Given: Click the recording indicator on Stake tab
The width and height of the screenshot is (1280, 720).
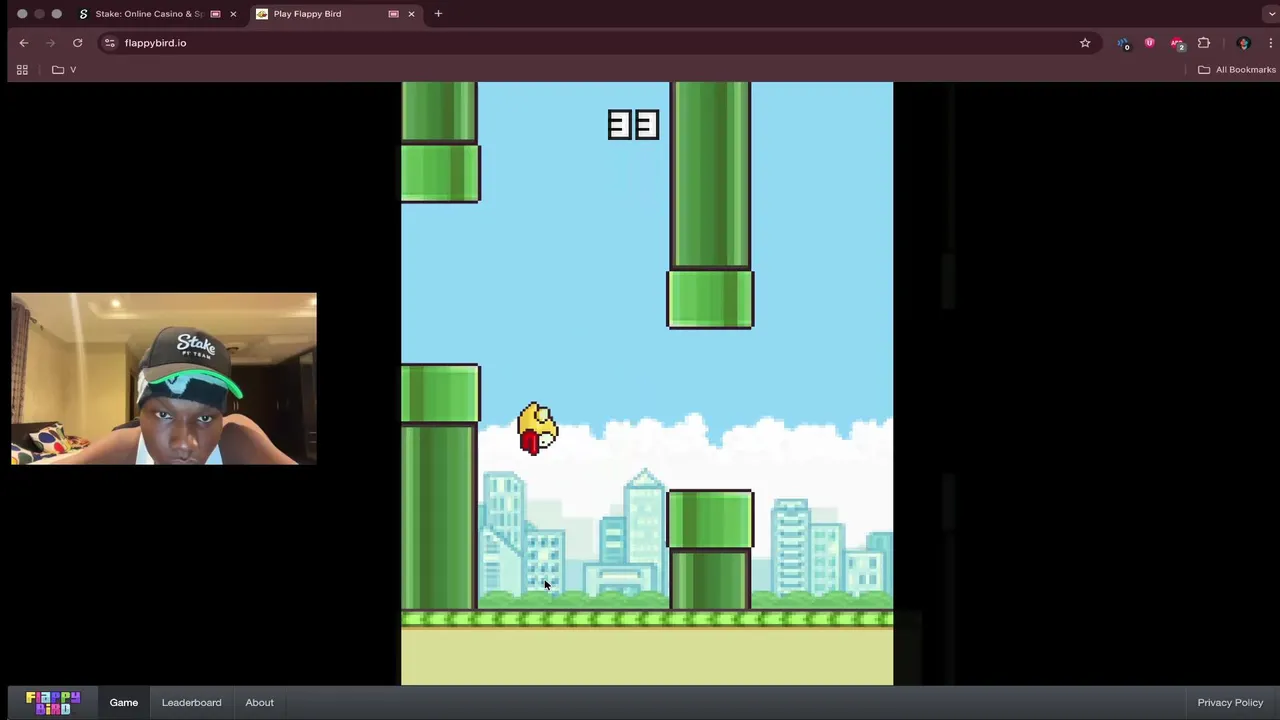Looking at the screenshot, I should click(x=215, y=14).
